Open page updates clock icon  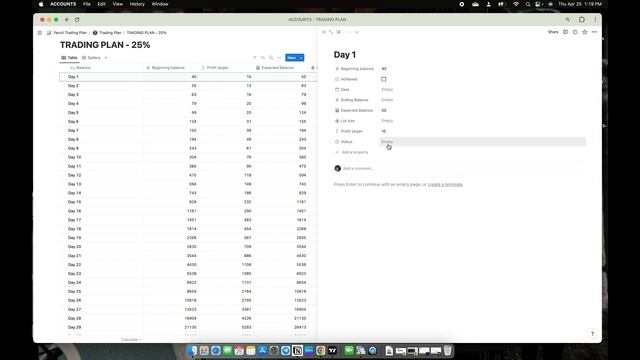[575, 32]
